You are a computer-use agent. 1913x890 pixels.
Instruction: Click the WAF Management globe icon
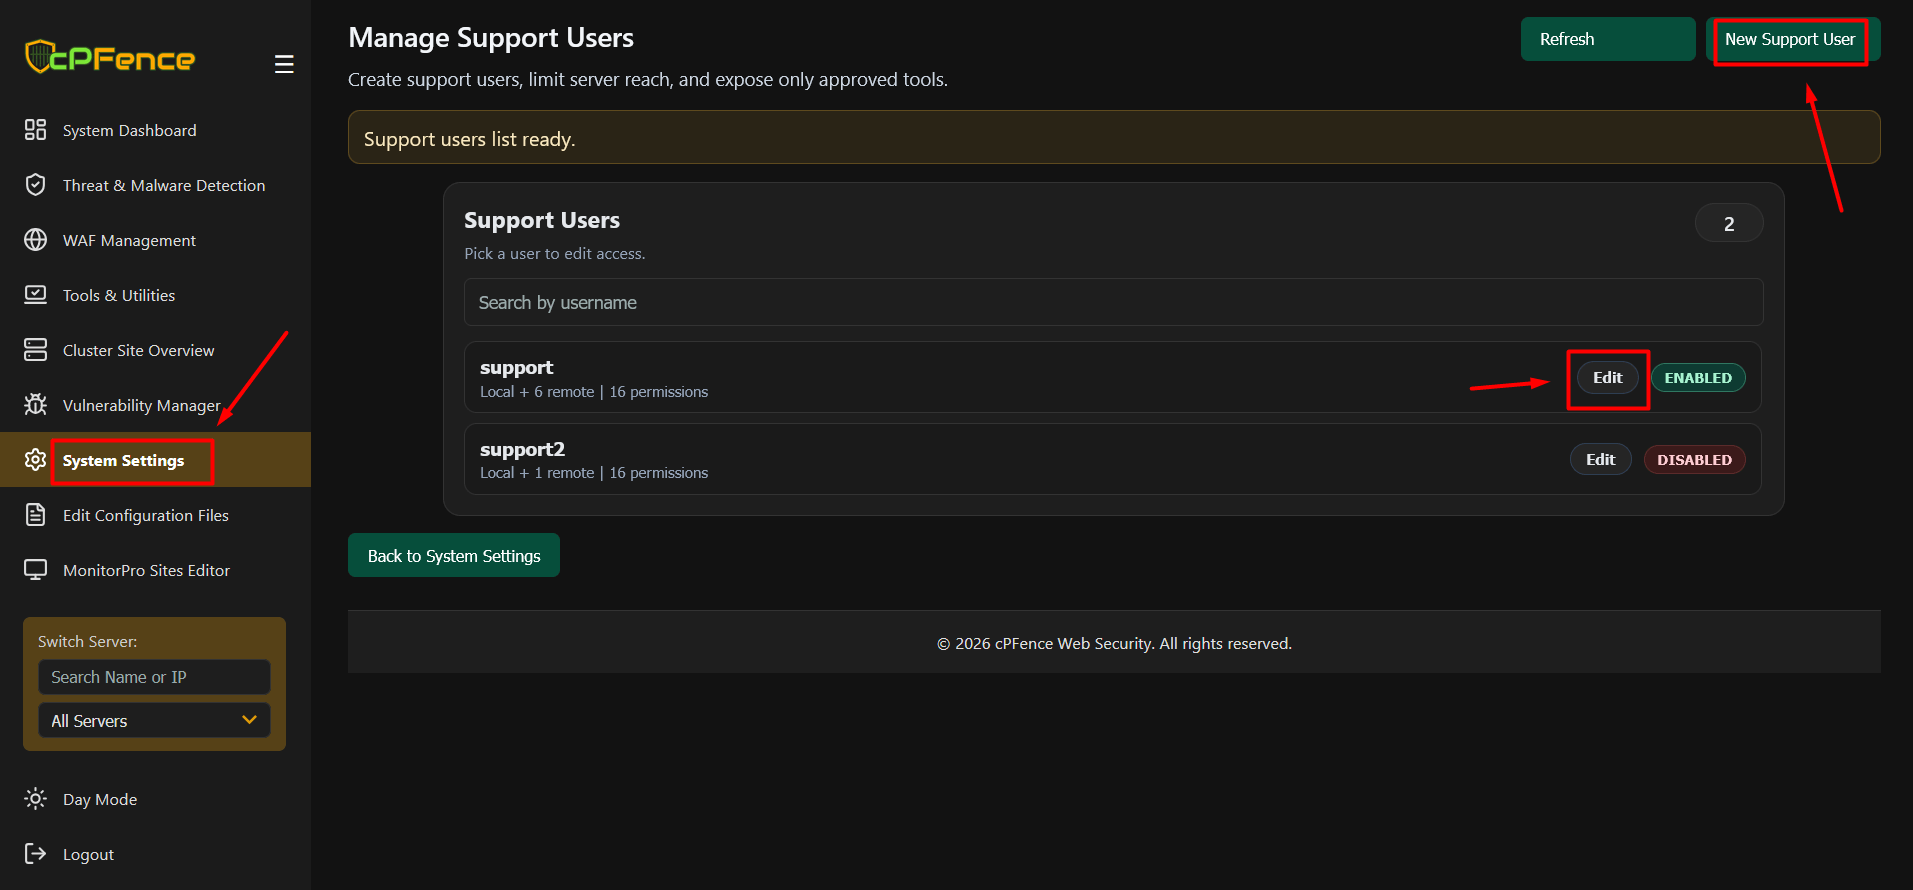(36, 240)
